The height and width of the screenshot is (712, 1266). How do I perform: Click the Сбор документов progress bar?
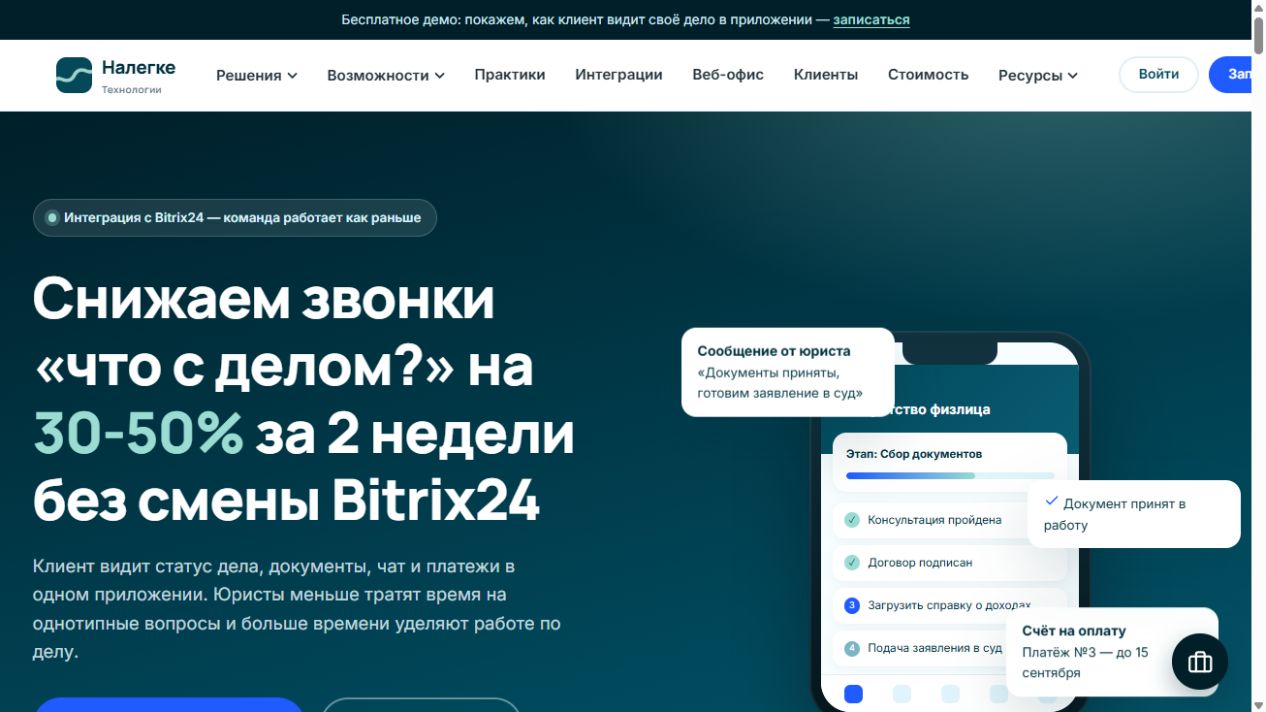[x=950, y=476]
